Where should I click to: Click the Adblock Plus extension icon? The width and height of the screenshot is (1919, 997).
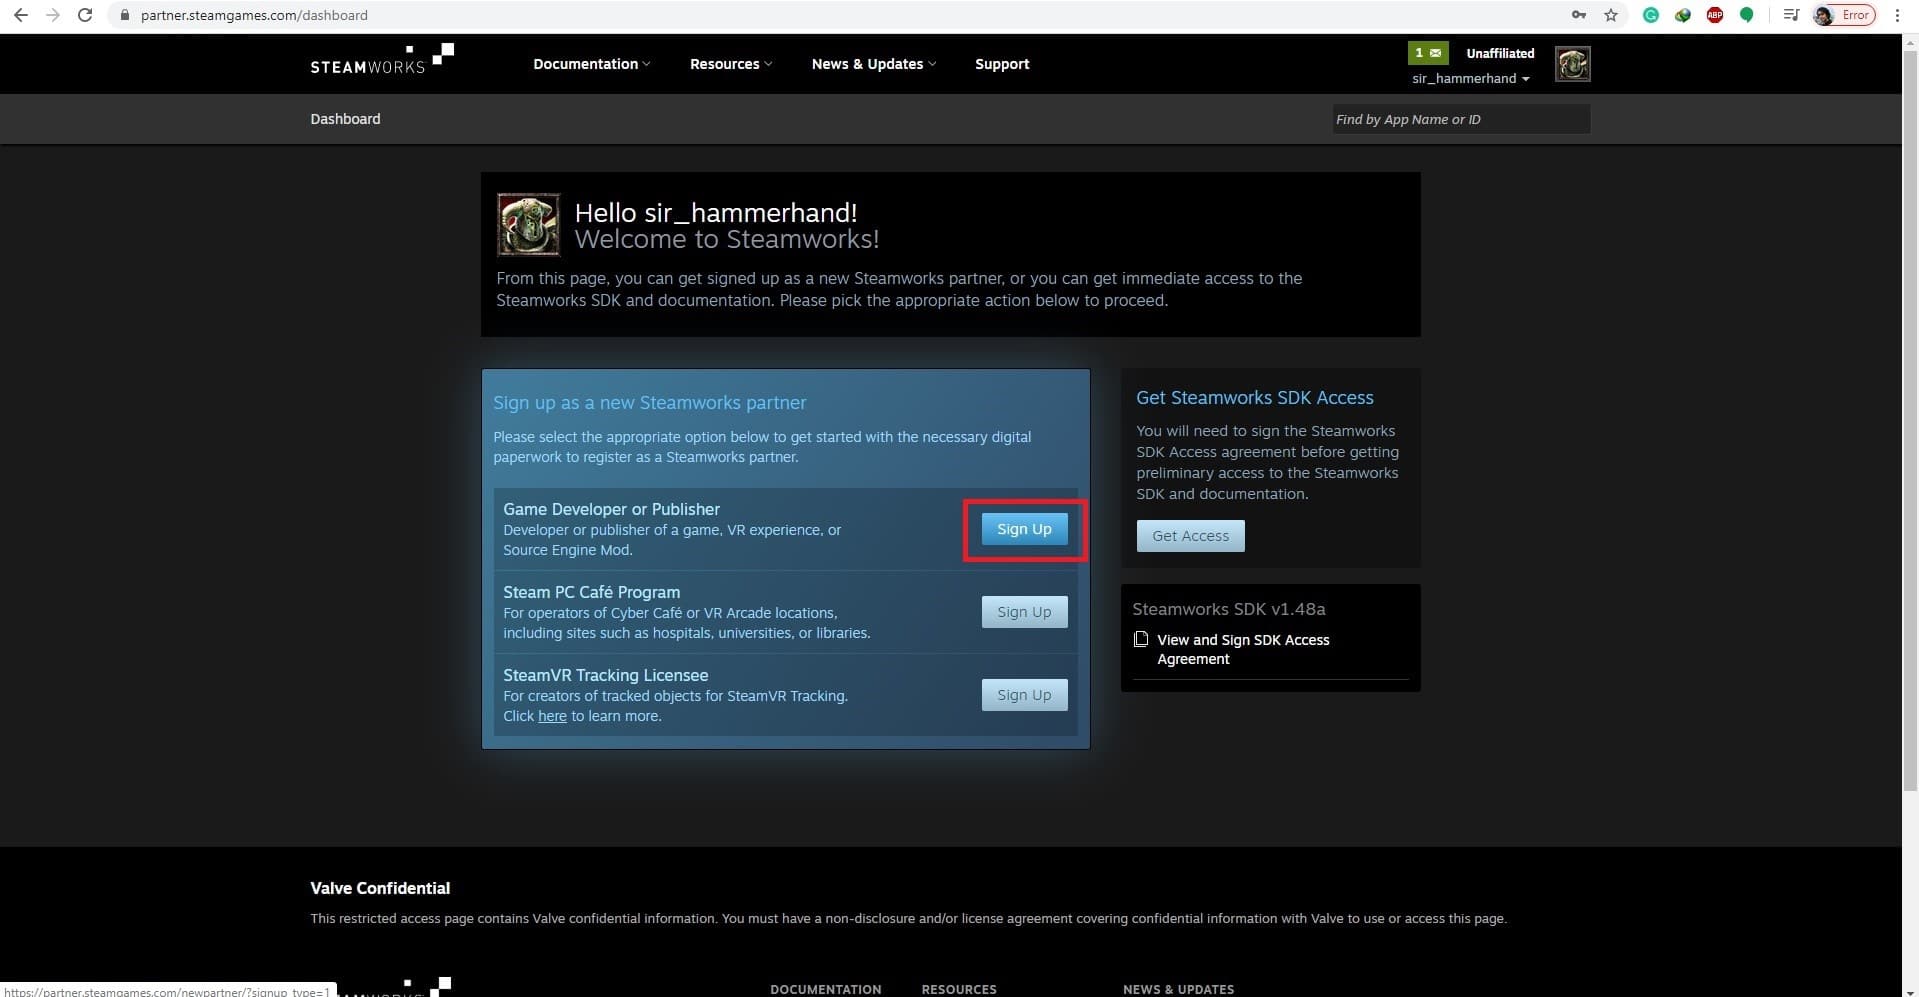point(1714,15)
